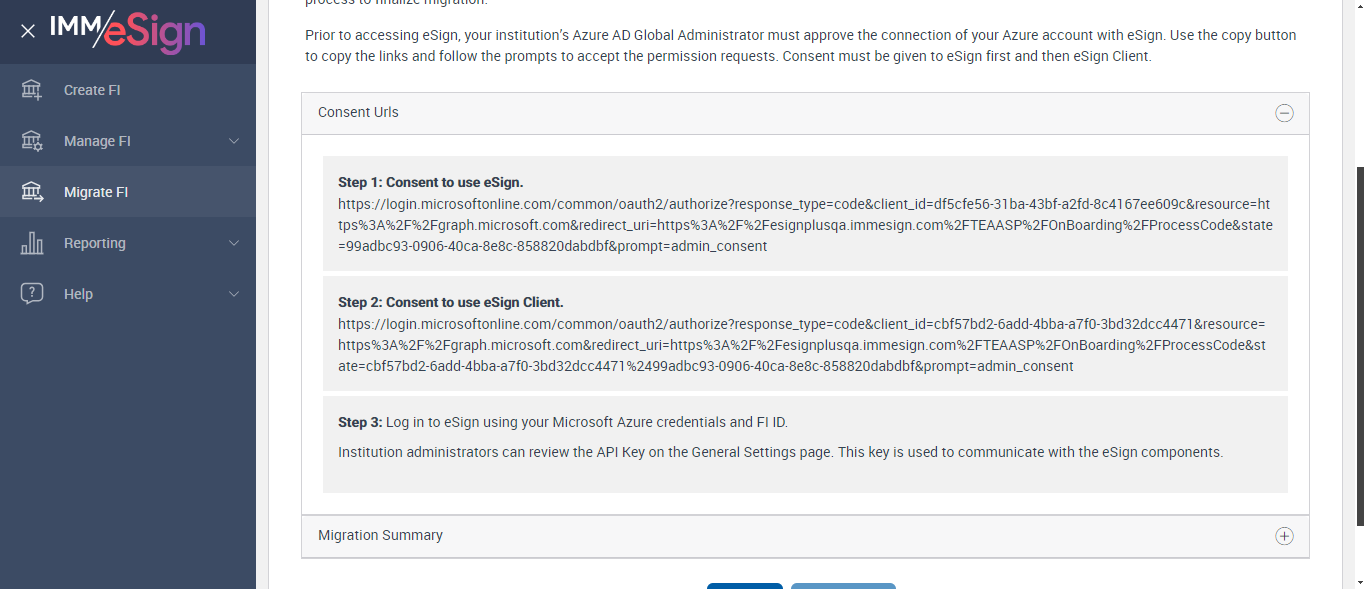Open the Reporting menu item
1366x589 pixels.
click(x=128, y=243)
